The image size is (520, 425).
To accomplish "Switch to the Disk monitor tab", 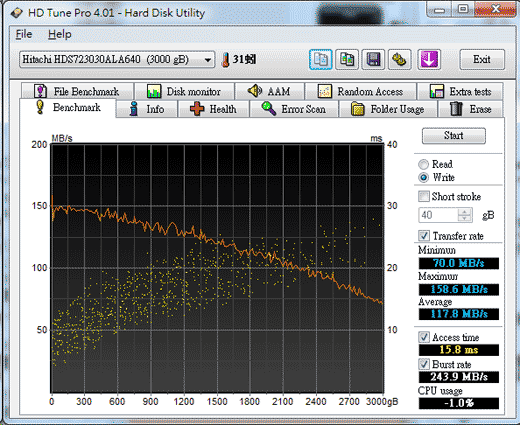I will (185, 91).
